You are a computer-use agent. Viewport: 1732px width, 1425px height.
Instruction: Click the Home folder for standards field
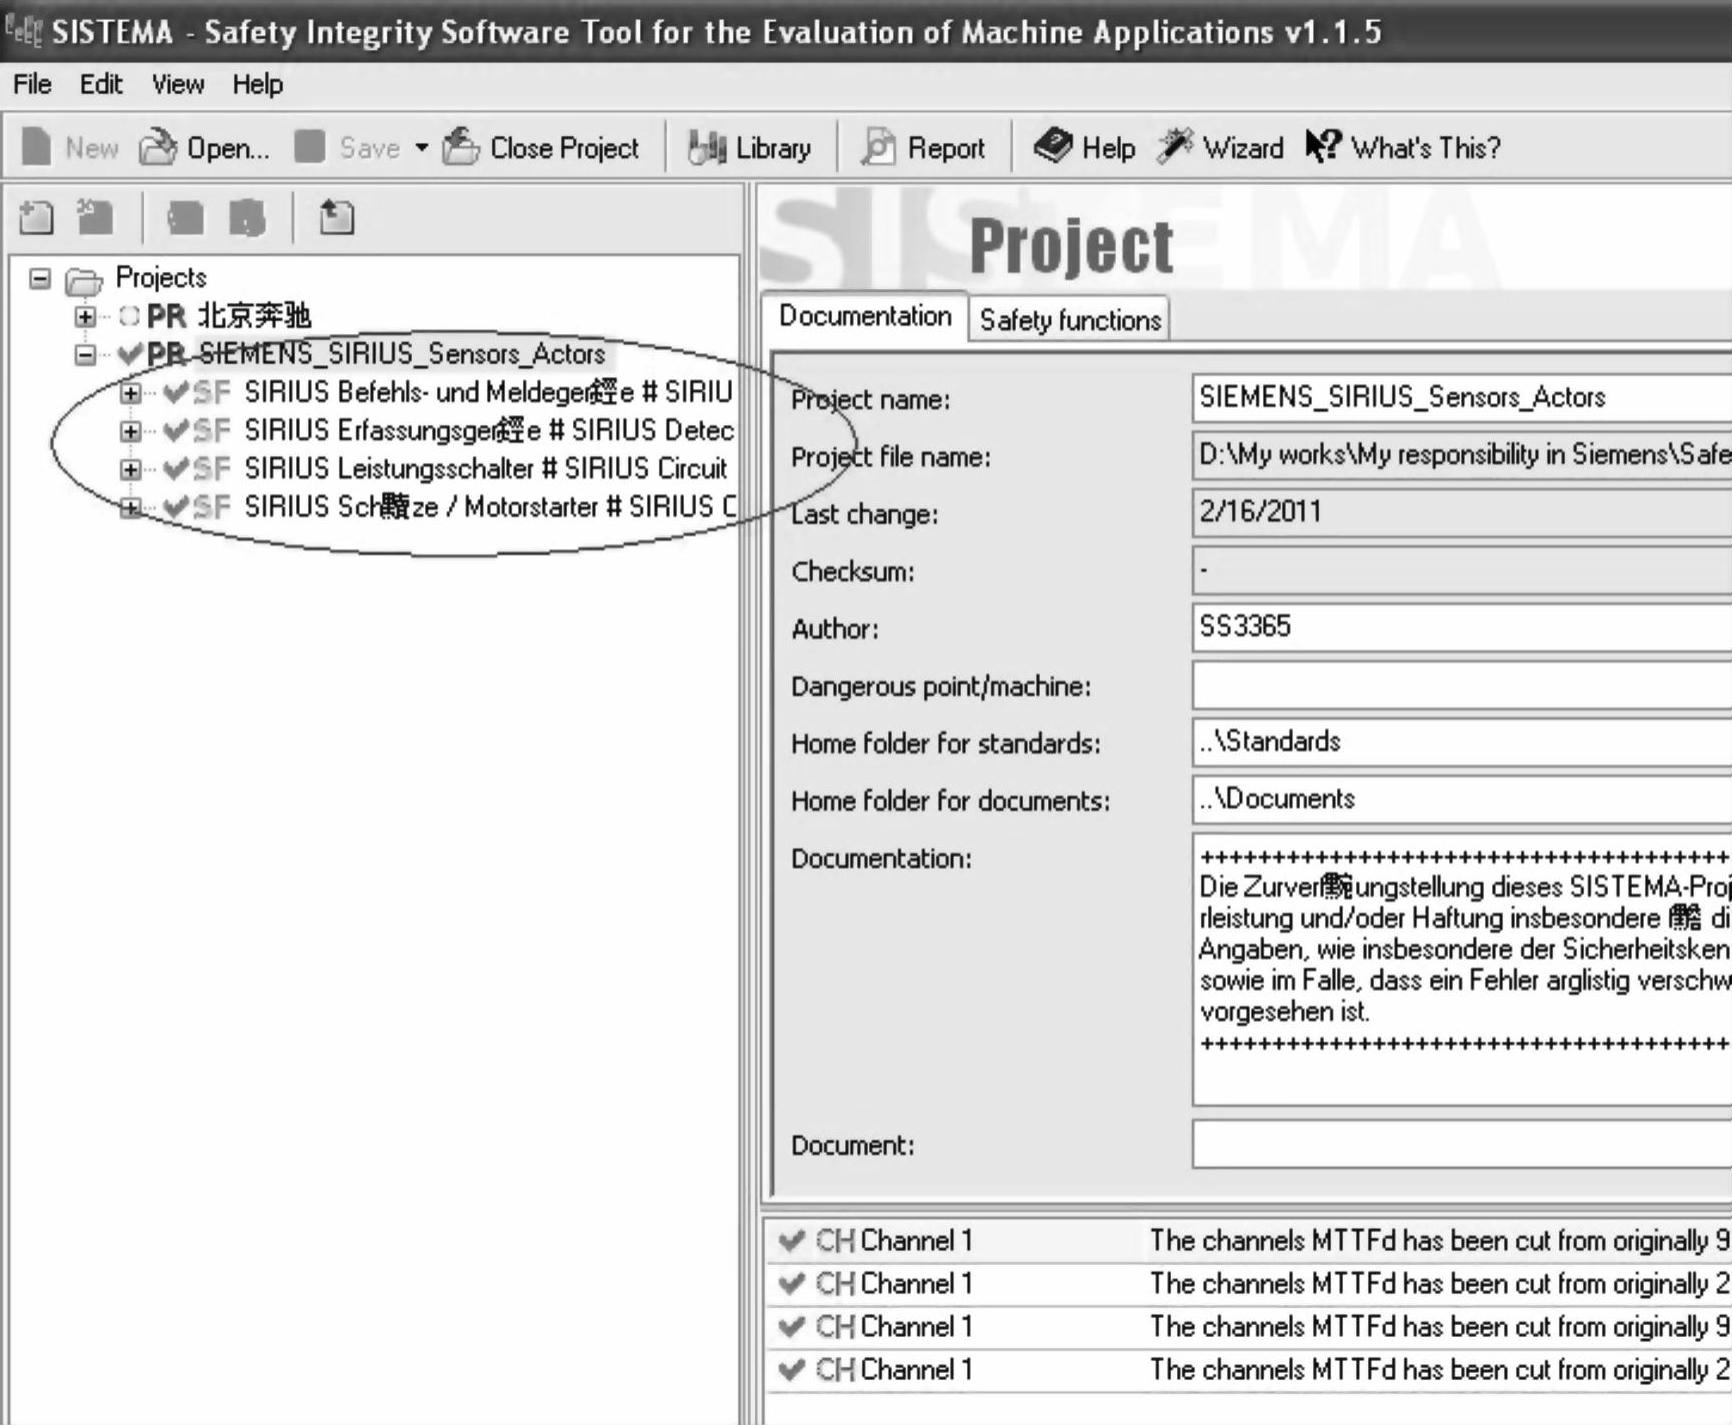pos(1462,742)
